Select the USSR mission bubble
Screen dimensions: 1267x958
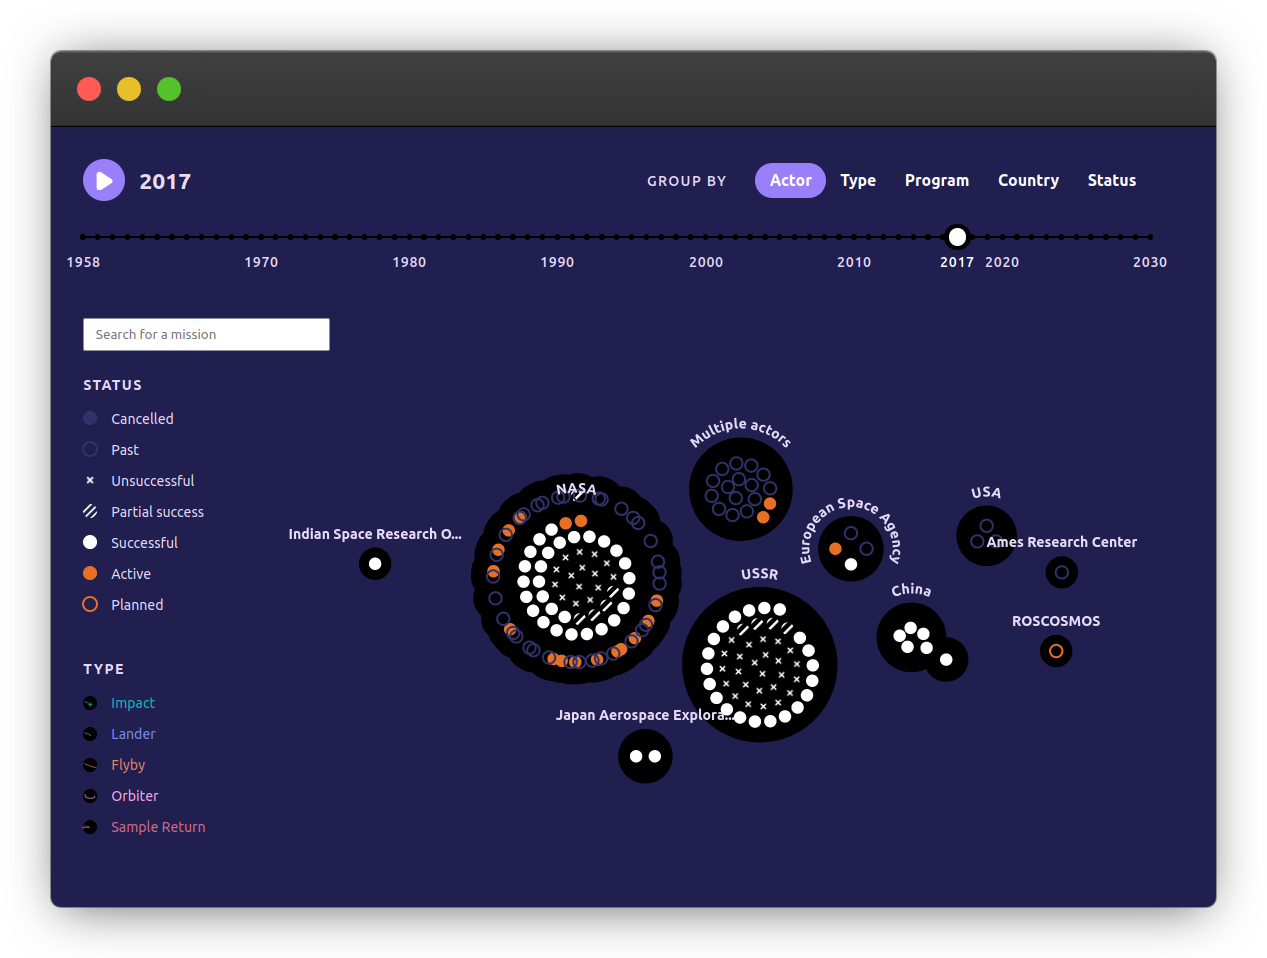760,665
